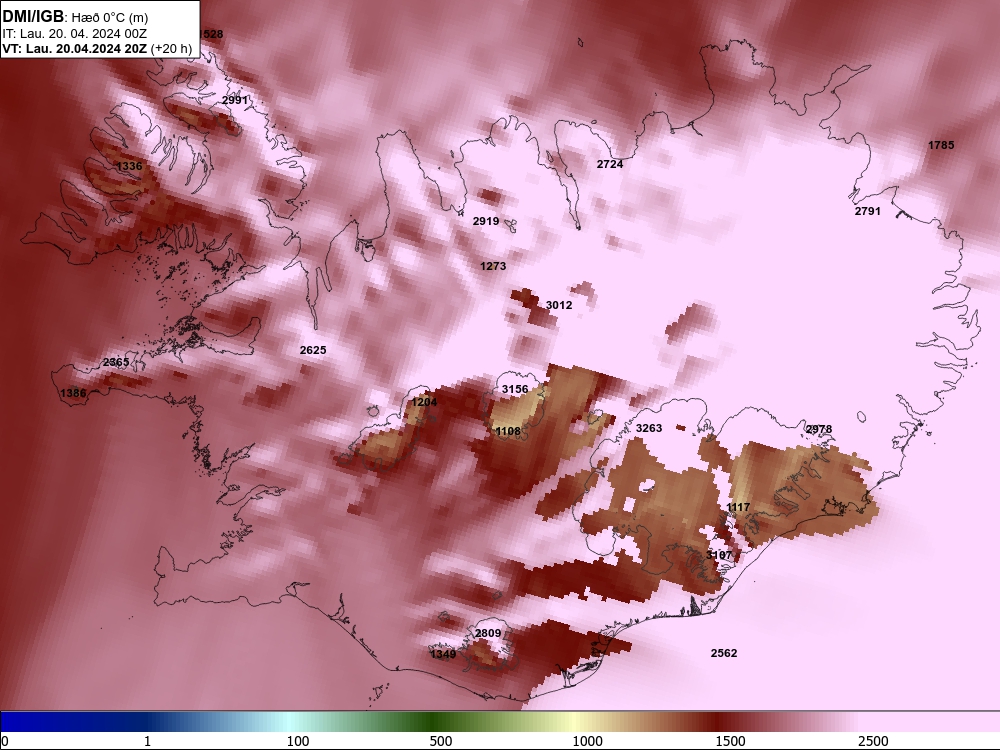
Task: Click the 2365 value label
Action: point(116,362)
